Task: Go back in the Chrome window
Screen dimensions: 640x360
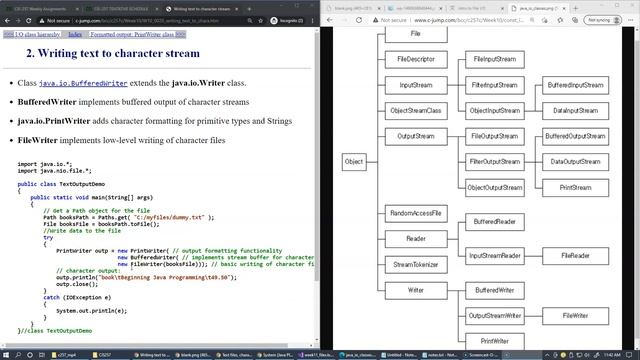Action: point(7,20)
